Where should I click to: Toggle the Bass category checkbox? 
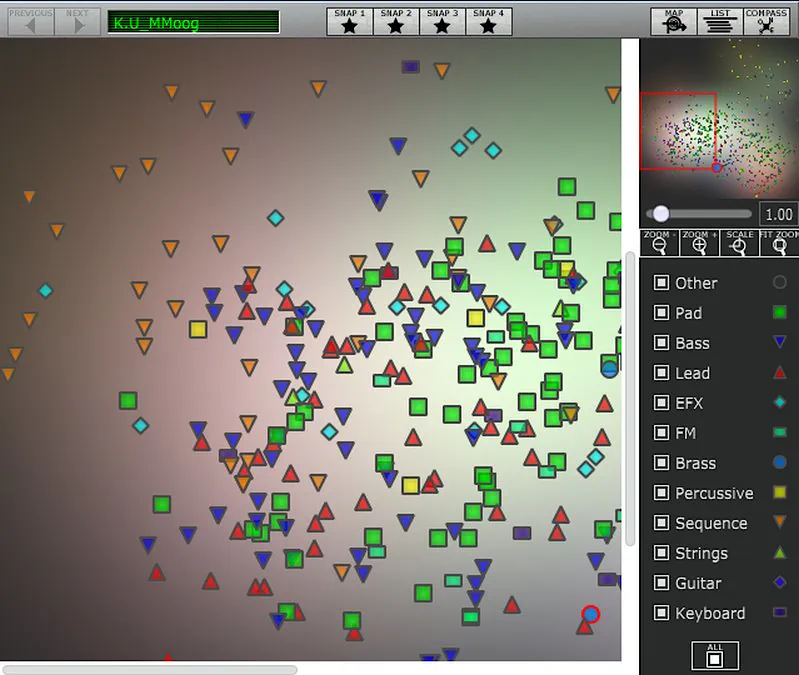(661, 342)
